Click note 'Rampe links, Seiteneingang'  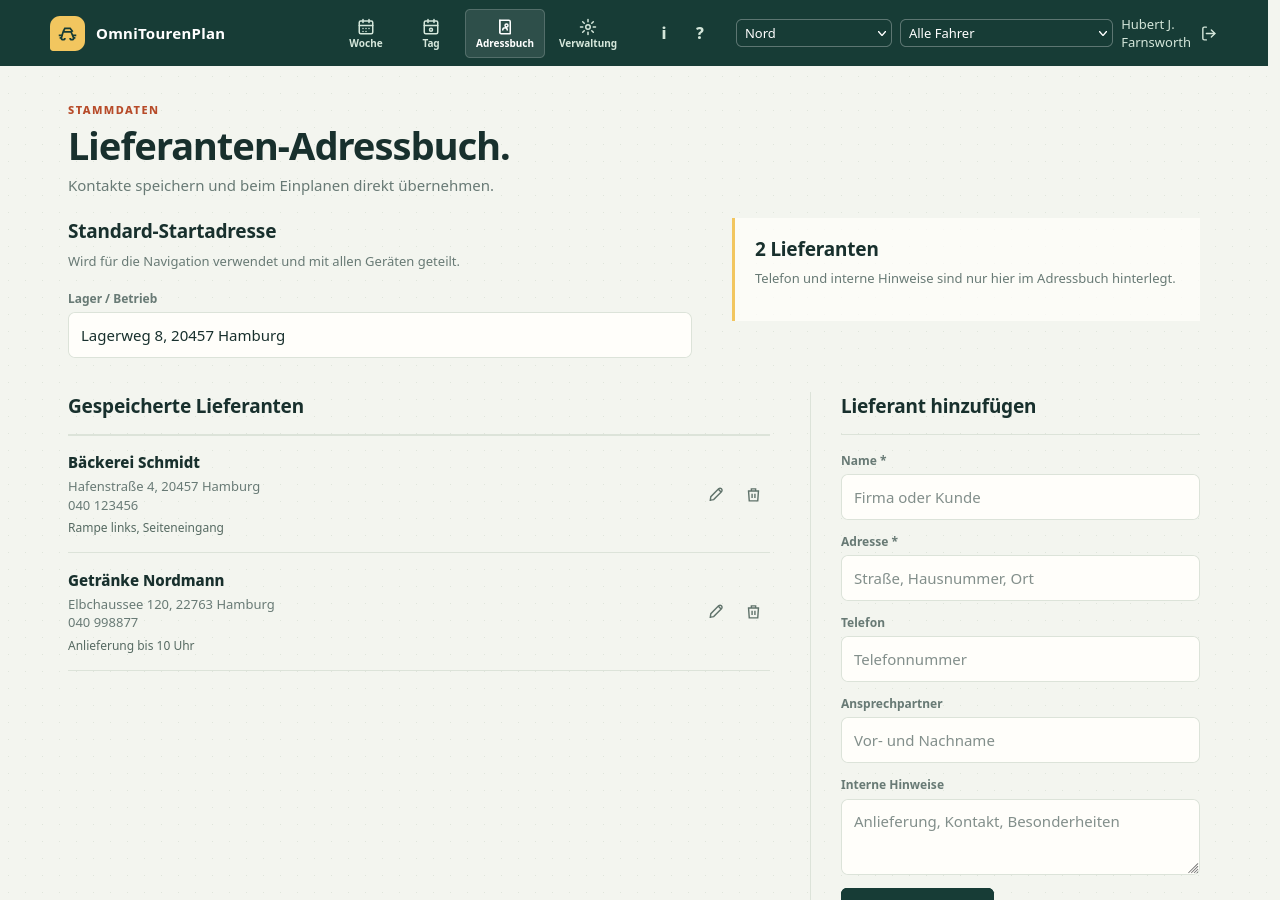point(146,527)
